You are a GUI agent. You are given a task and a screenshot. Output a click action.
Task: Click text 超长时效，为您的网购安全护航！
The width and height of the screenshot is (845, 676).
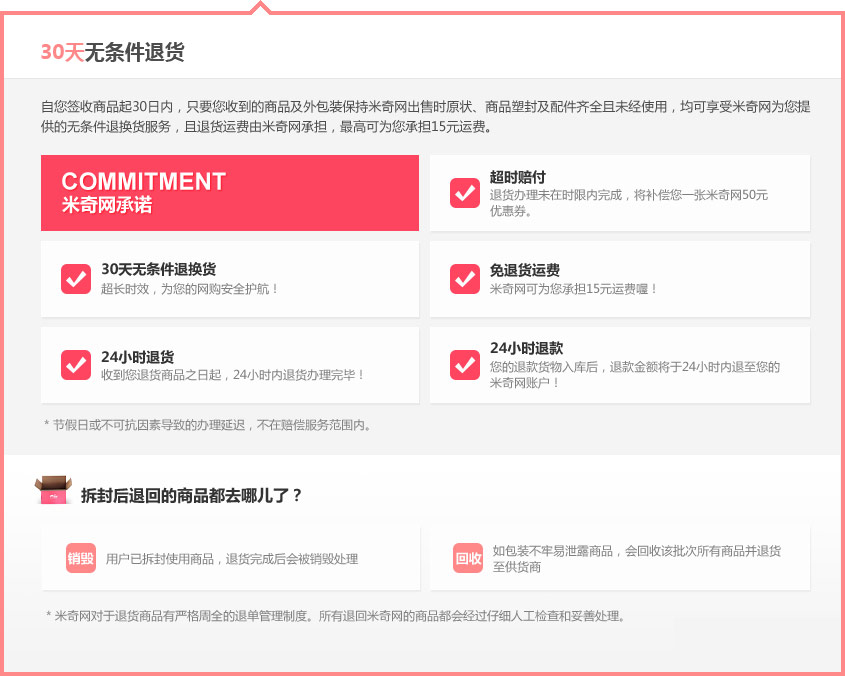click(190, 289)
